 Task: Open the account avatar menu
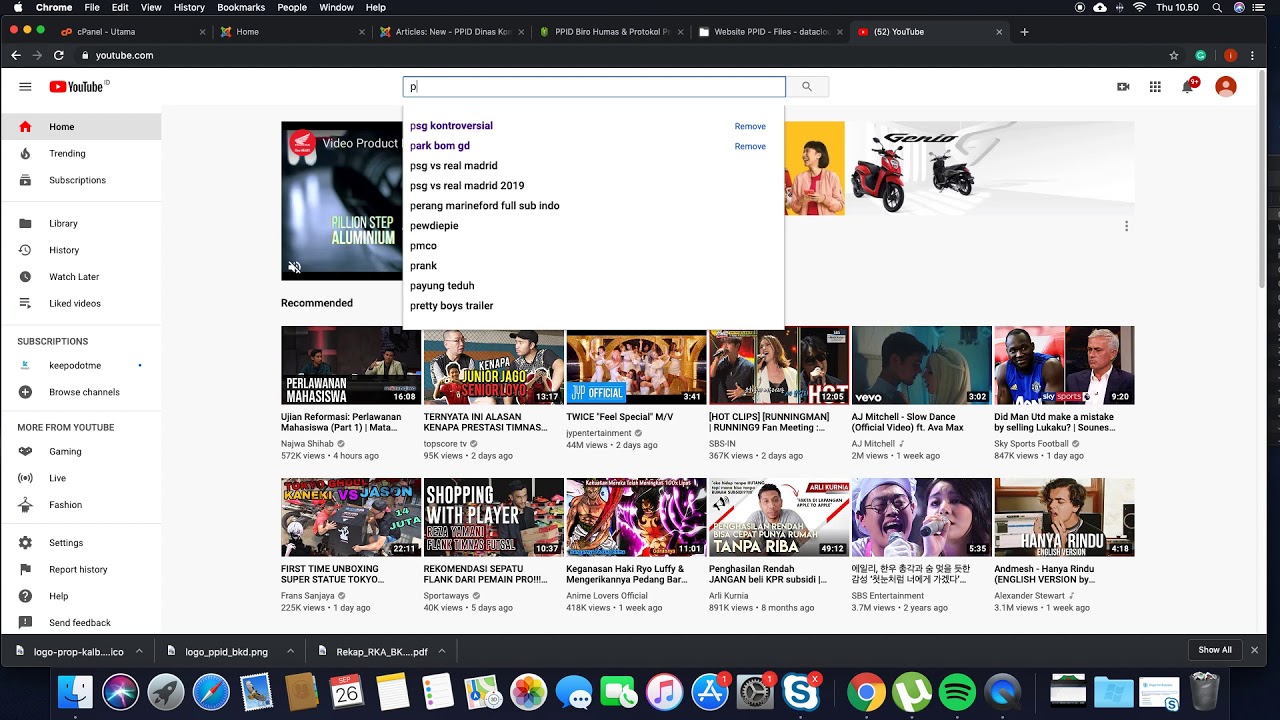1226,87
